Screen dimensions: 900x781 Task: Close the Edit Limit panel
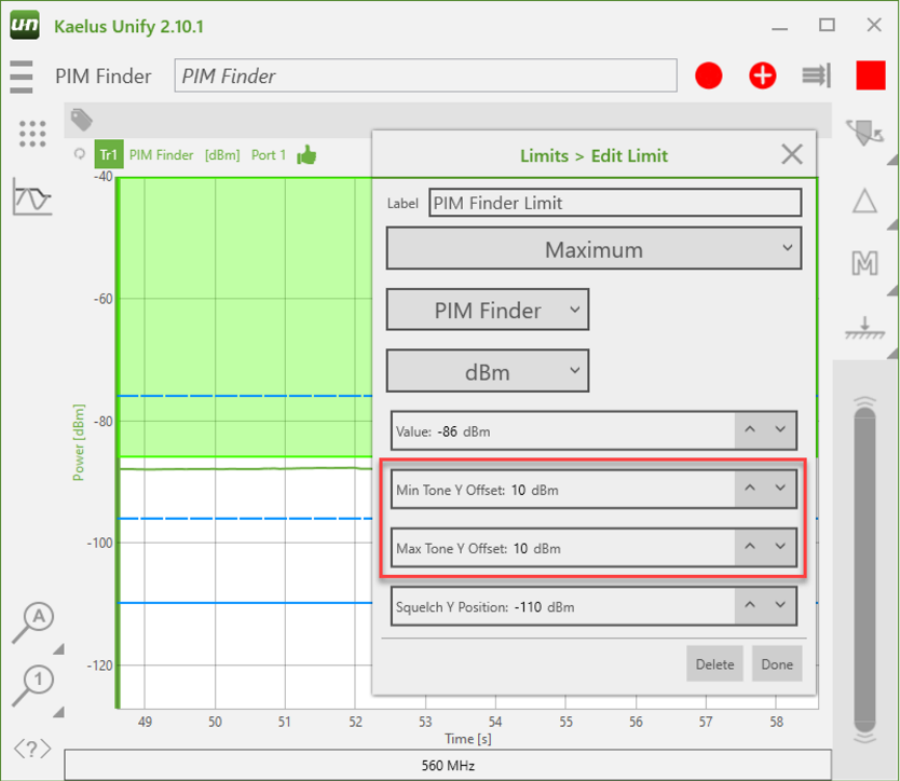792,154
